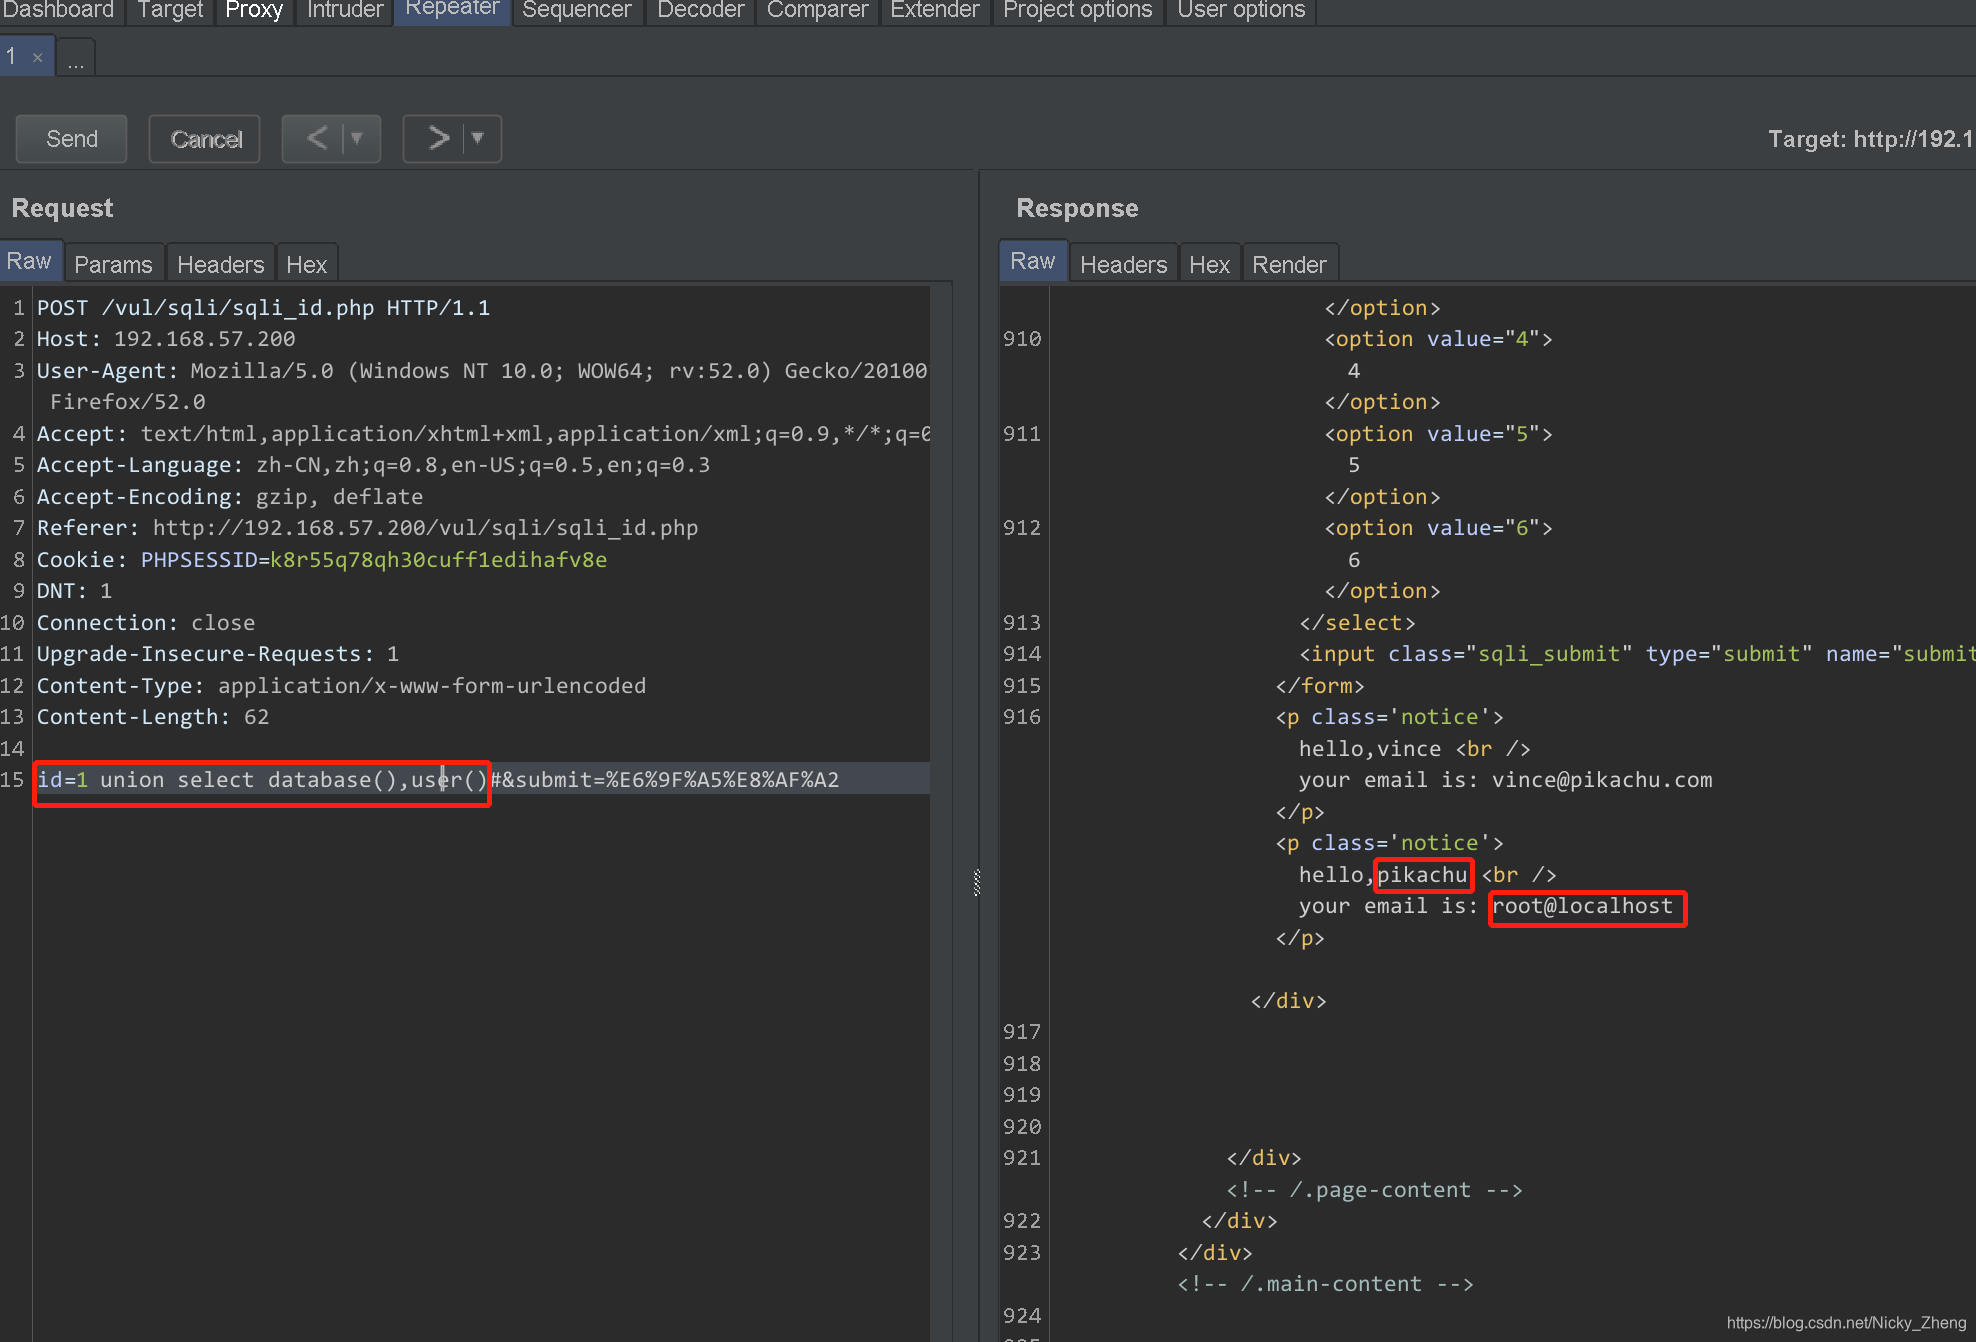The width and height of the screenshot is (1976, 1342).
Task: Open the Sequencer tab
Action: (x=577, y=10)
